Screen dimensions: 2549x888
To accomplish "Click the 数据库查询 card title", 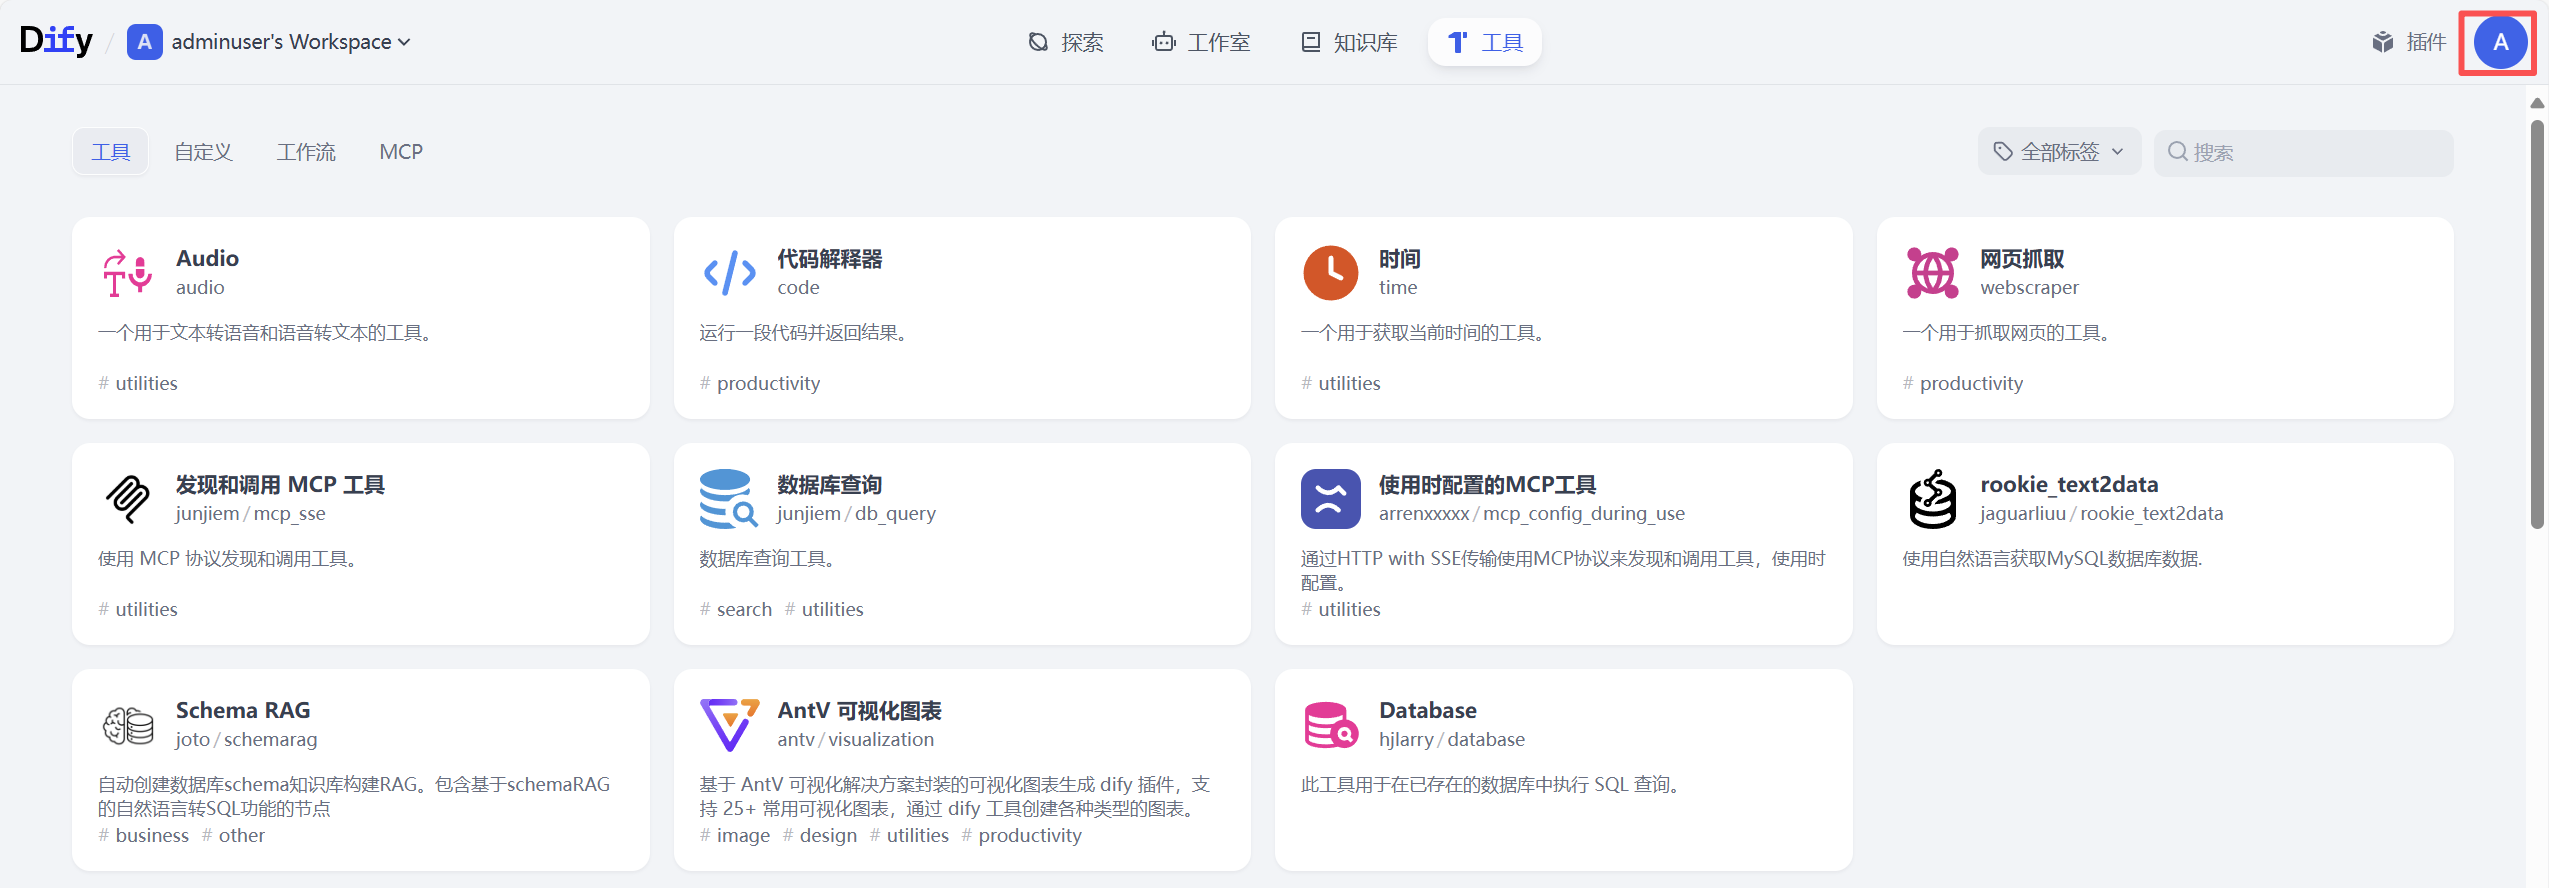I will pyautogui.click(x=830, y=485).
